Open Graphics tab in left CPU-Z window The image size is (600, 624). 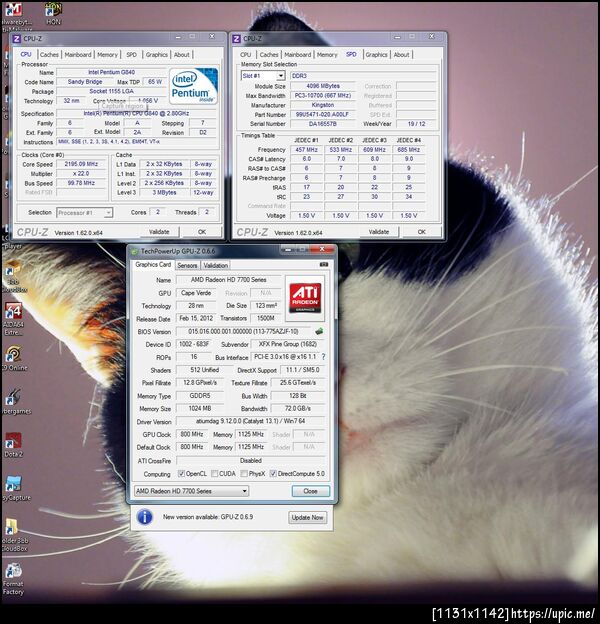[x=156, y=55]
